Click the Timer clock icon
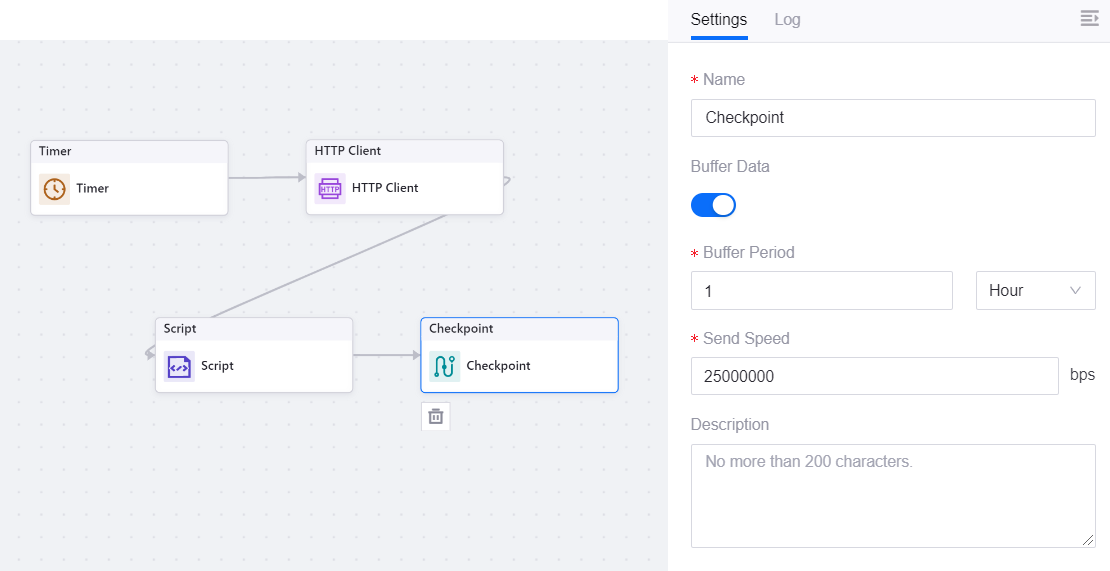Screen dimensions: 1110x571 (54, 188)
